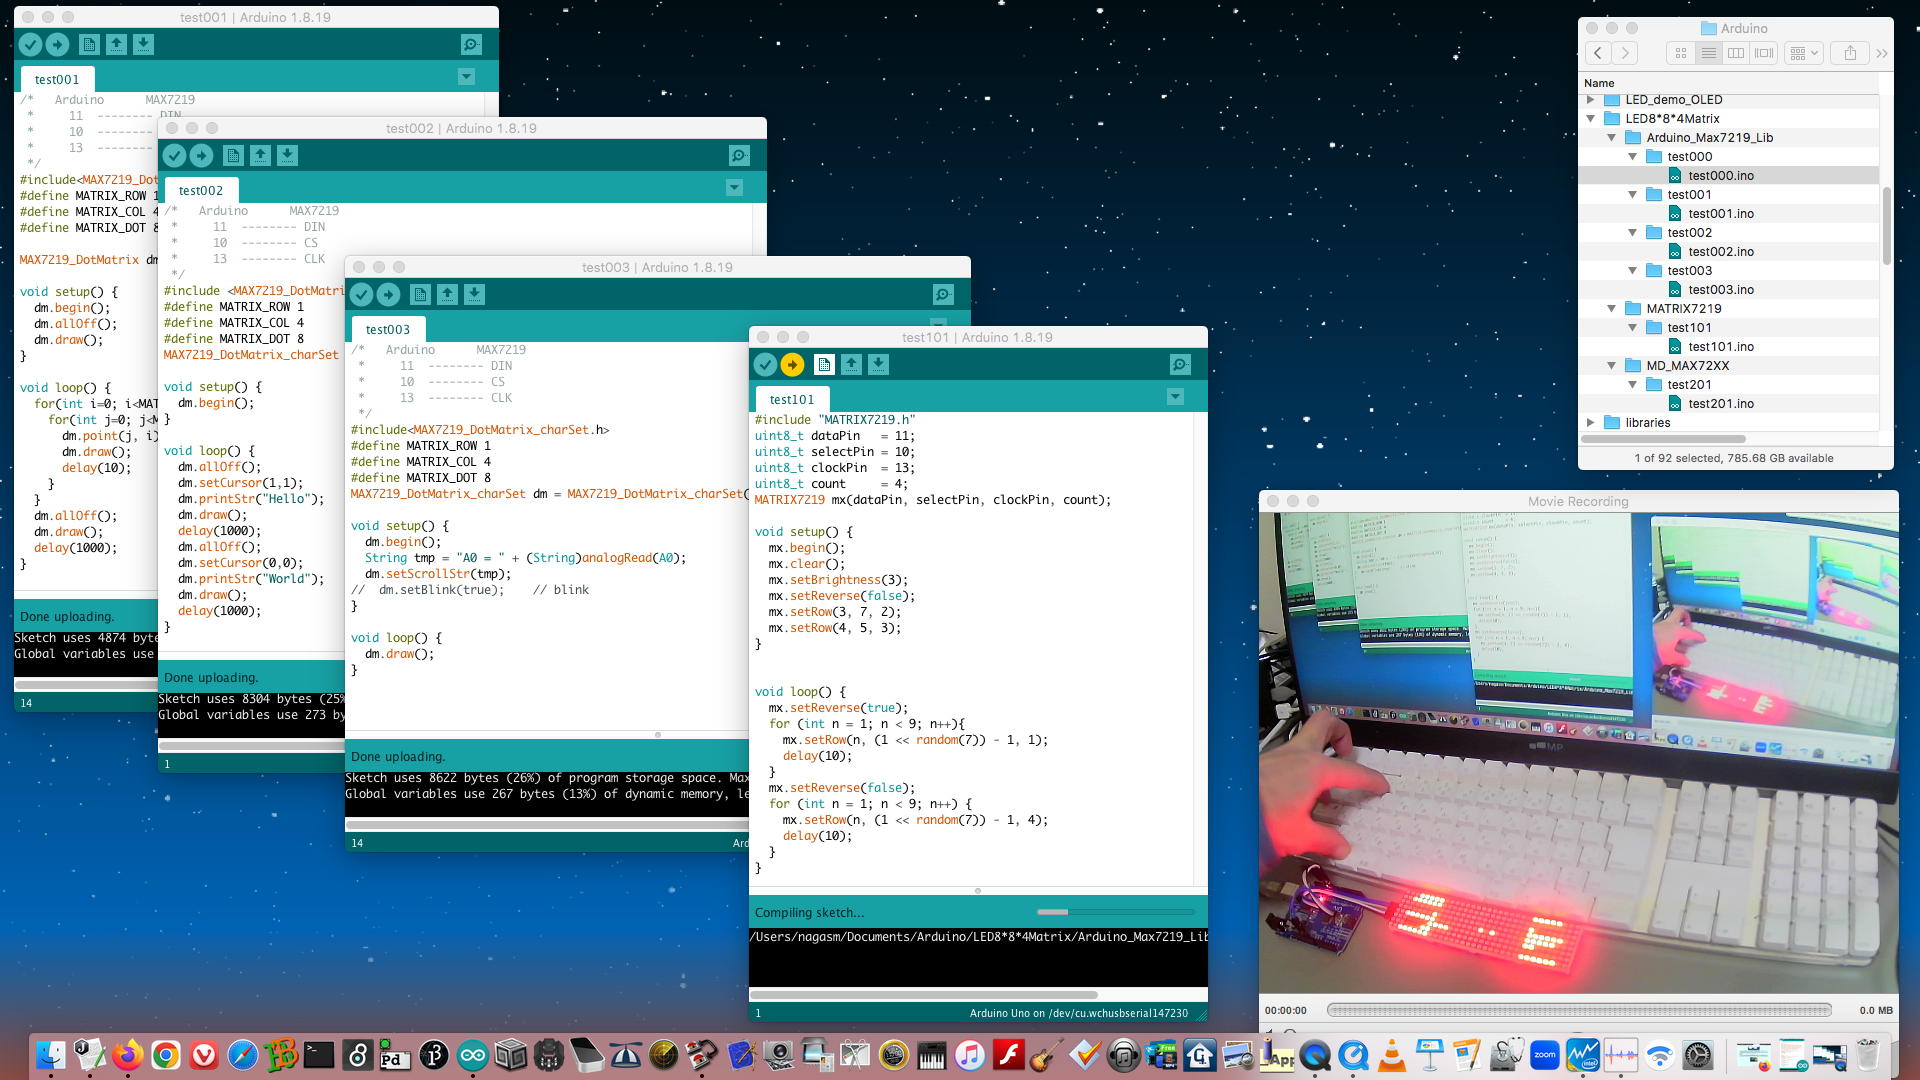The height and width of the screenshot is (1080, 1920).
Task: Switch Finder to icon view
Action: click(1681, 53)
